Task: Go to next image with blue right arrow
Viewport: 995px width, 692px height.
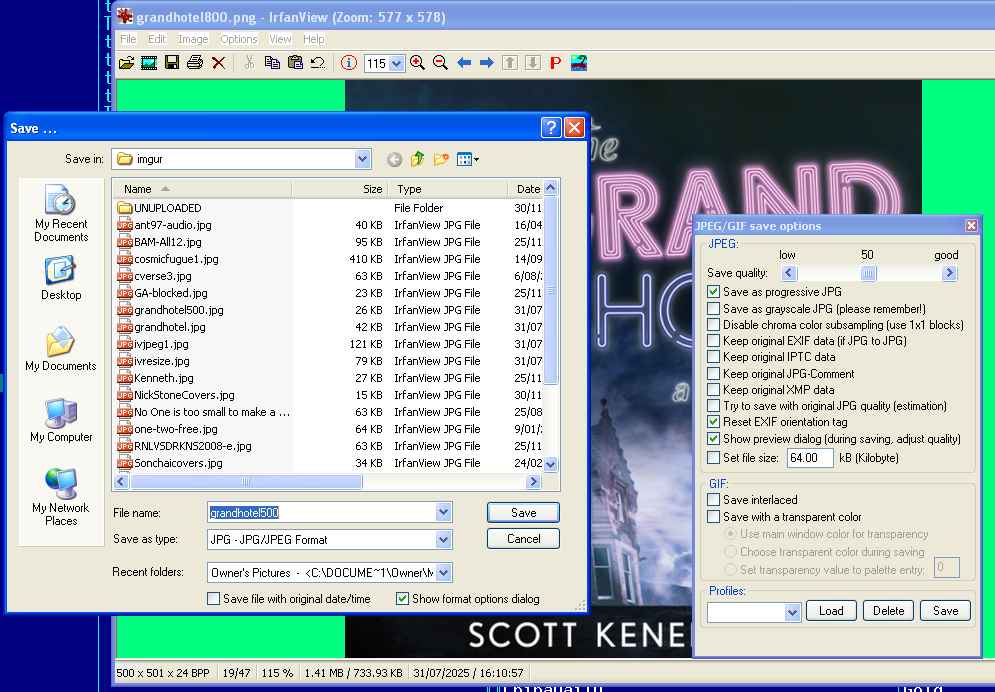Action: (487, 63)
